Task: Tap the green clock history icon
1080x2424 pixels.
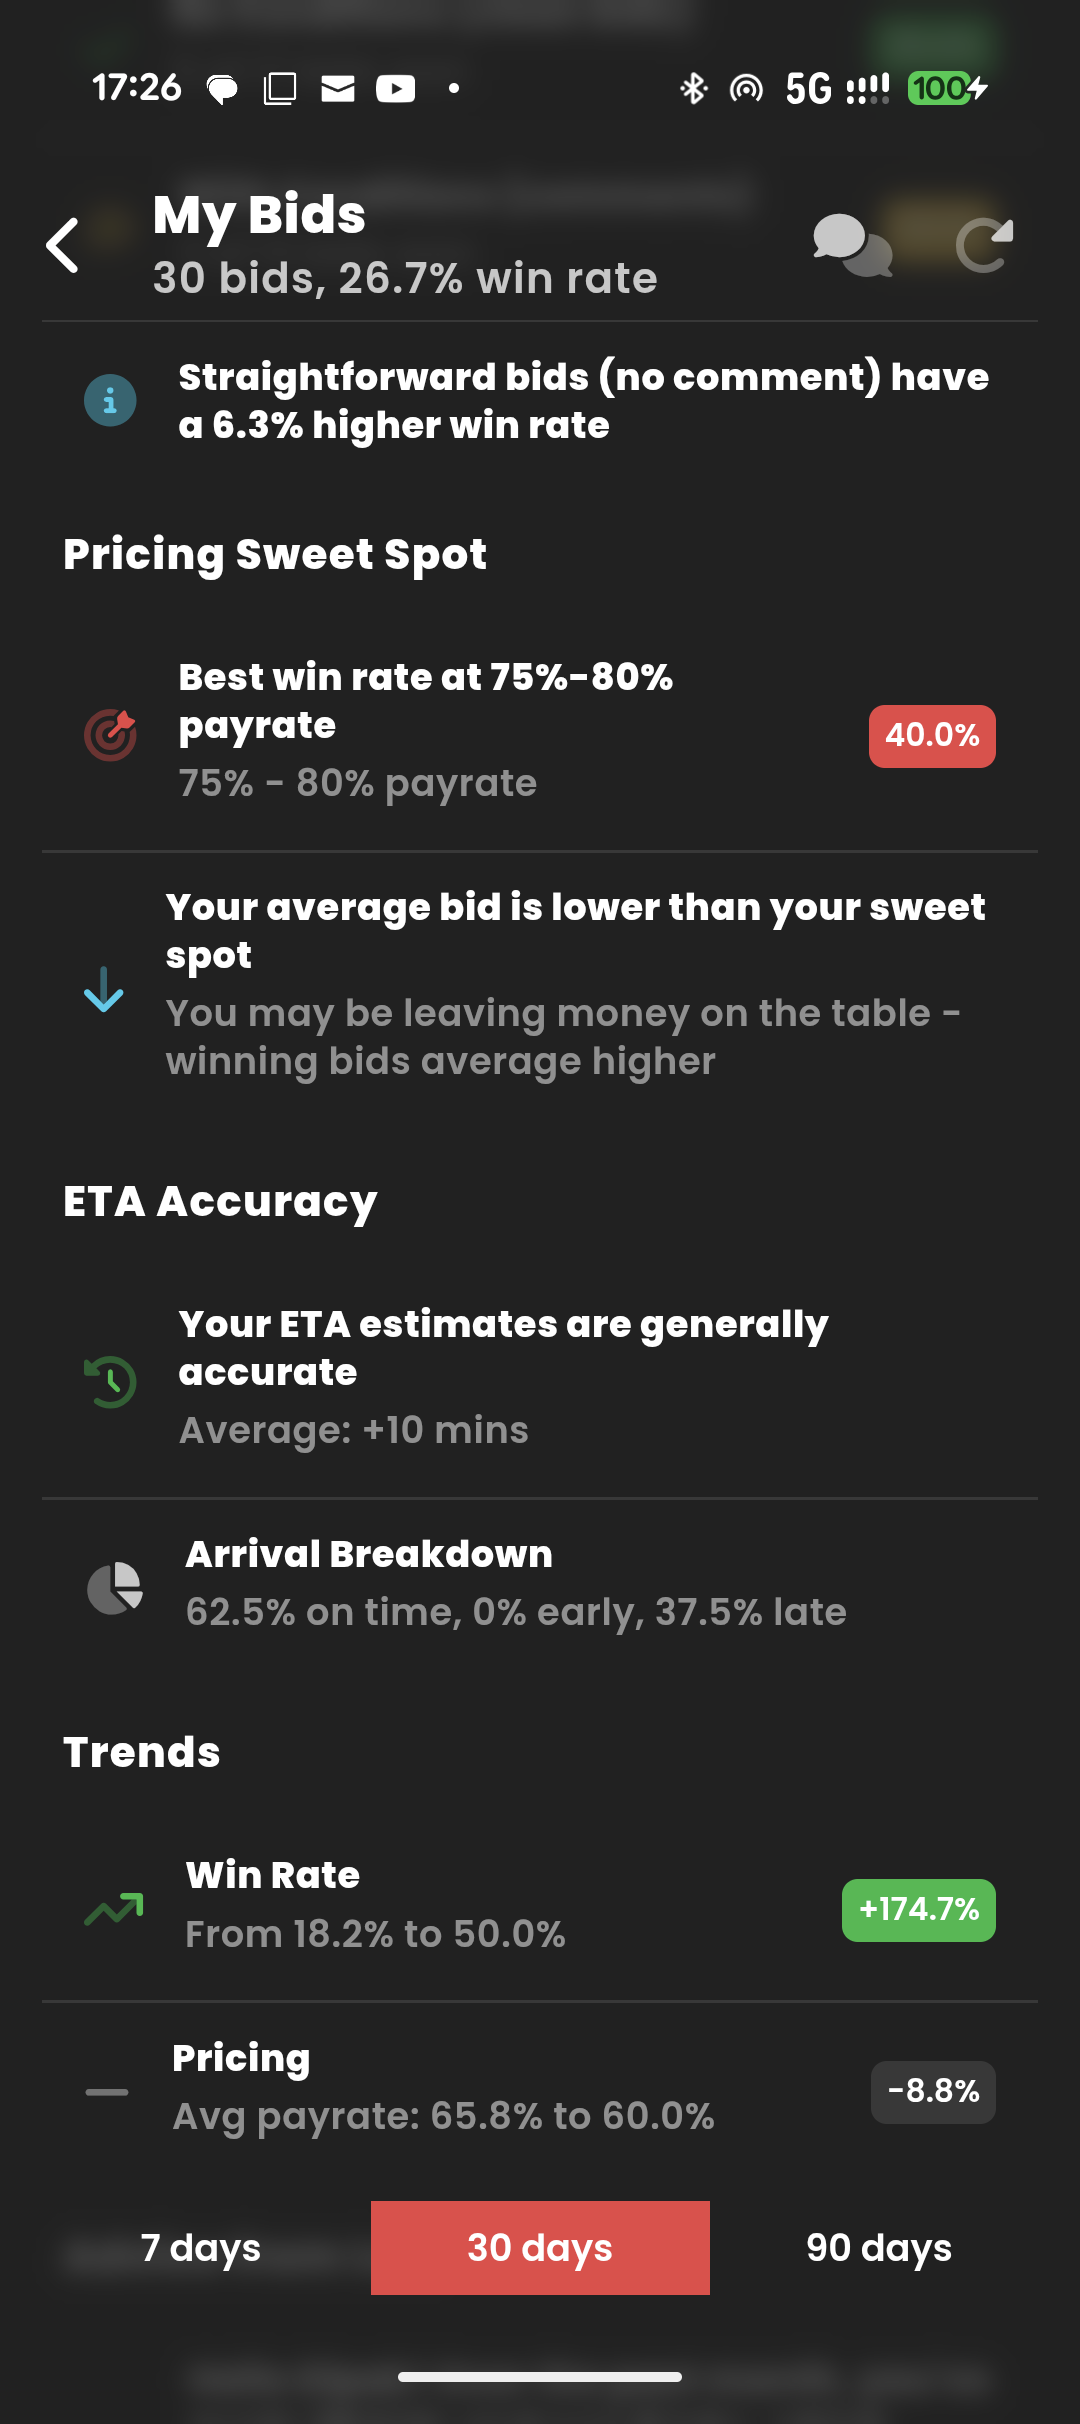Action: point(110,1381)
